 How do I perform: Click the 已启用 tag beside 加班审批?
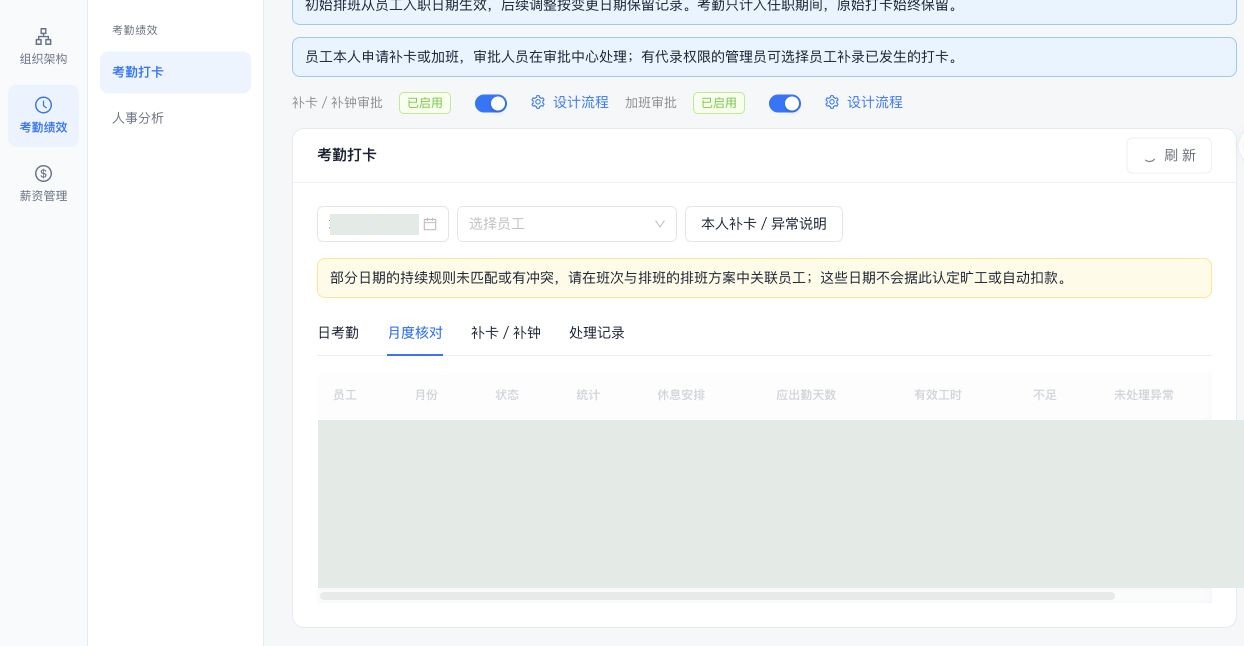(x=719, y=103)
